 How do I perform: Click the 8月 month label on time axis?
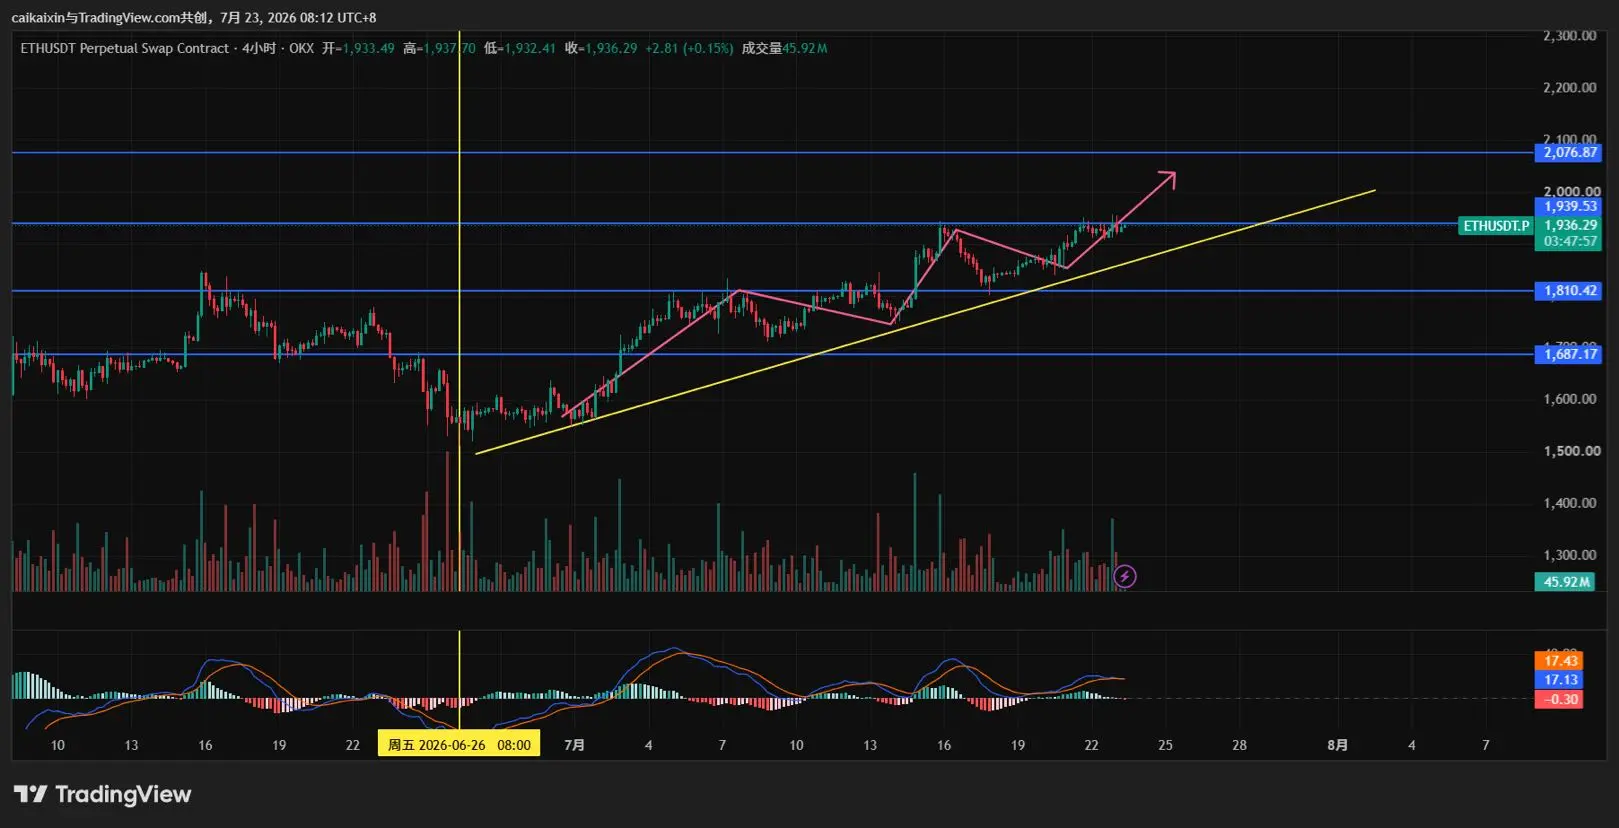click(1337, 745)
